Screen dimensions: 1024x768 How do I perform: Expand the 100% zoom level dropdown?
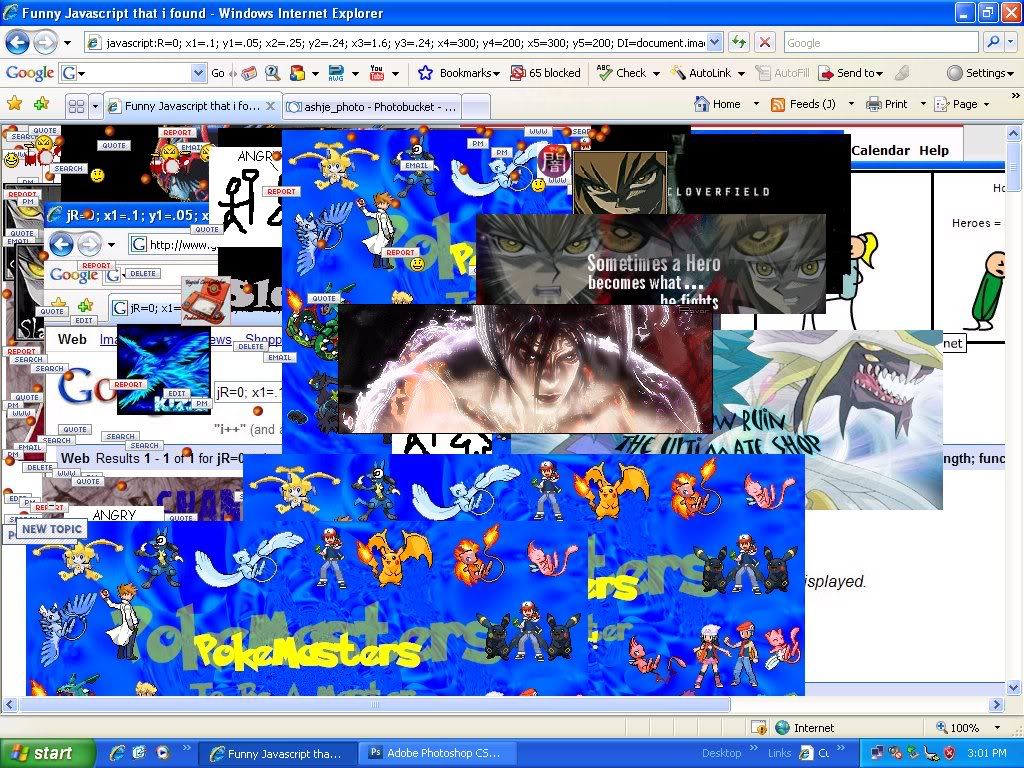tap(996, 728)
